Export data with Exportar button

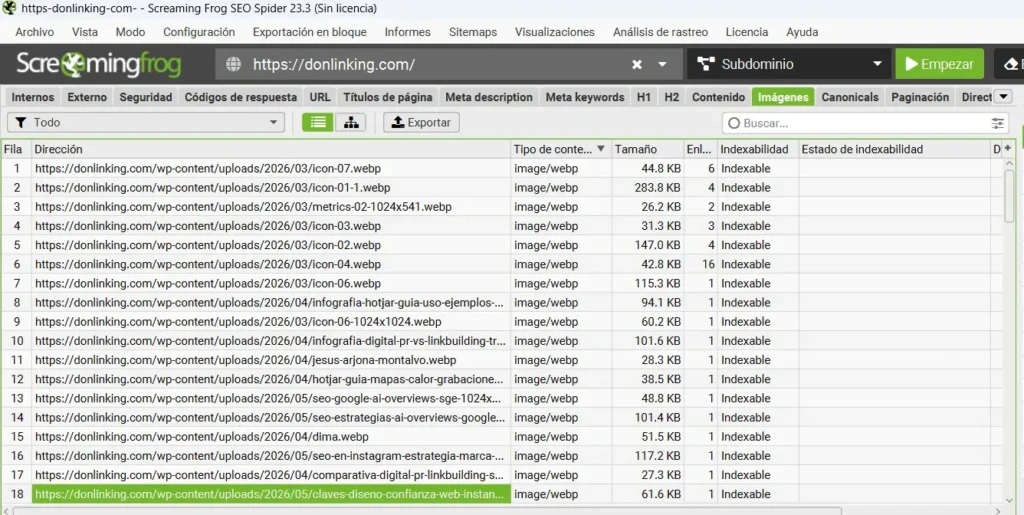point(421,123)
